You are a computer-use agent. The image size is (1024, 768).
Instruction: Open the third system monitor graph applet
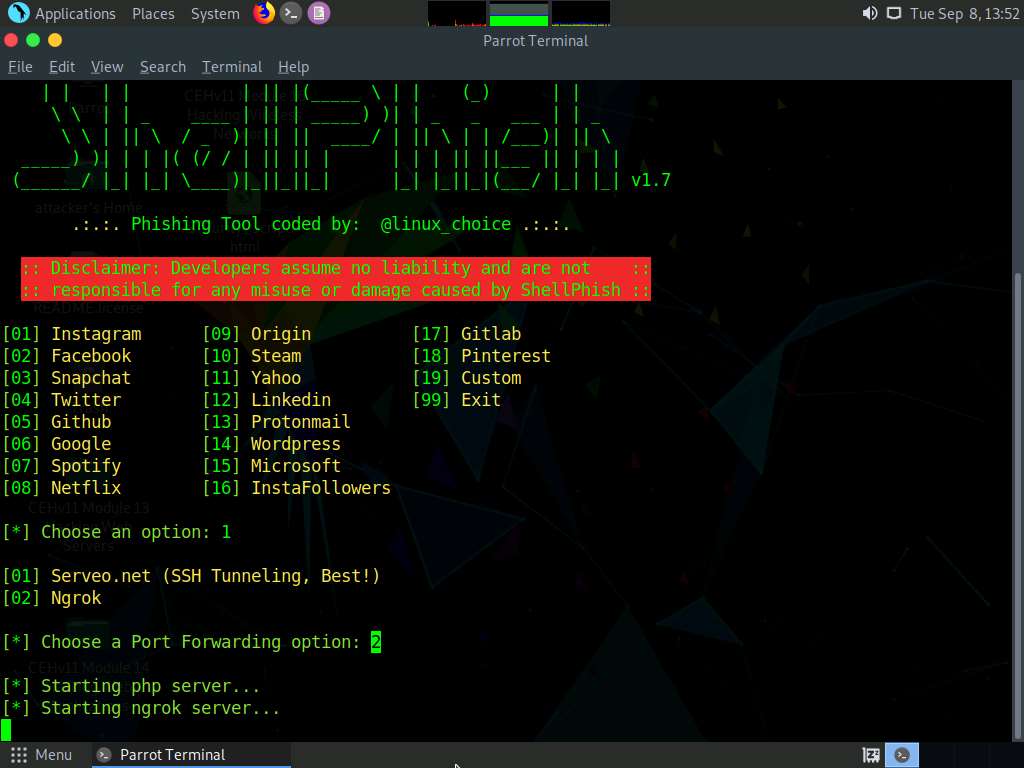581,14
